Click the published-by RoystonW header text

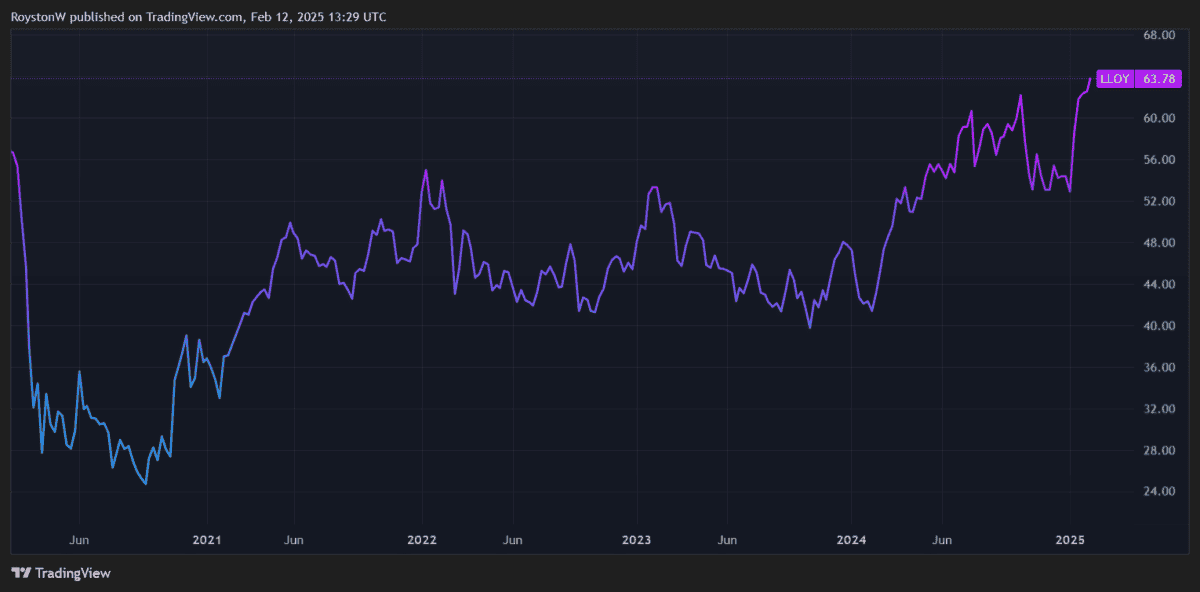tap(200, 17)
